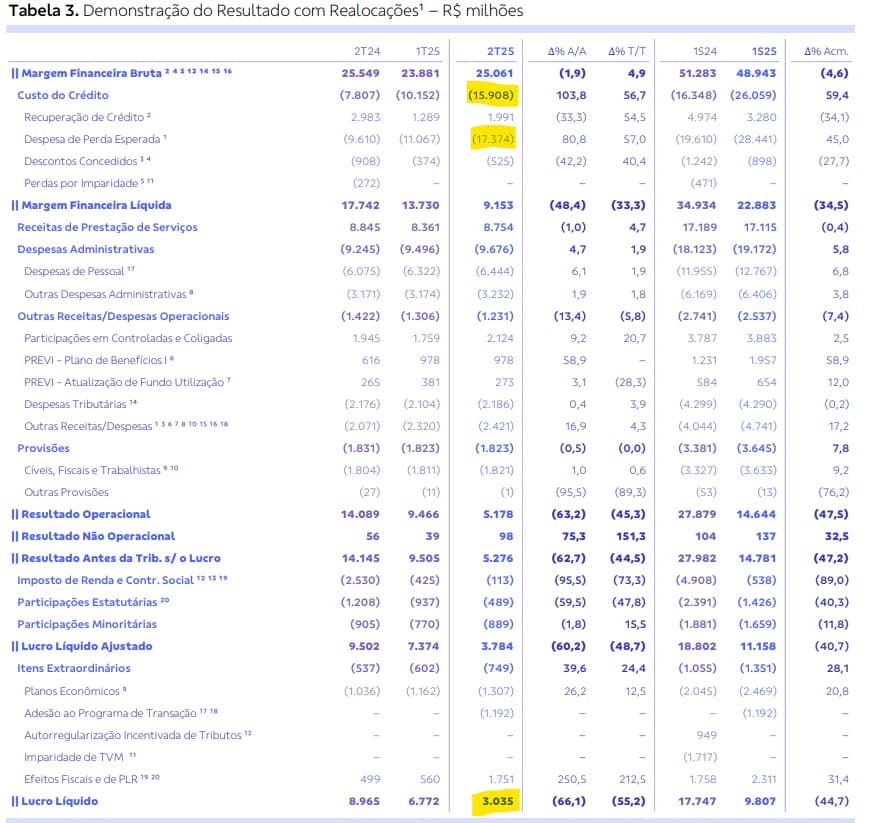Click the 2T25 column header
Viewport: 885px width, 823px height.
(499, 49)
